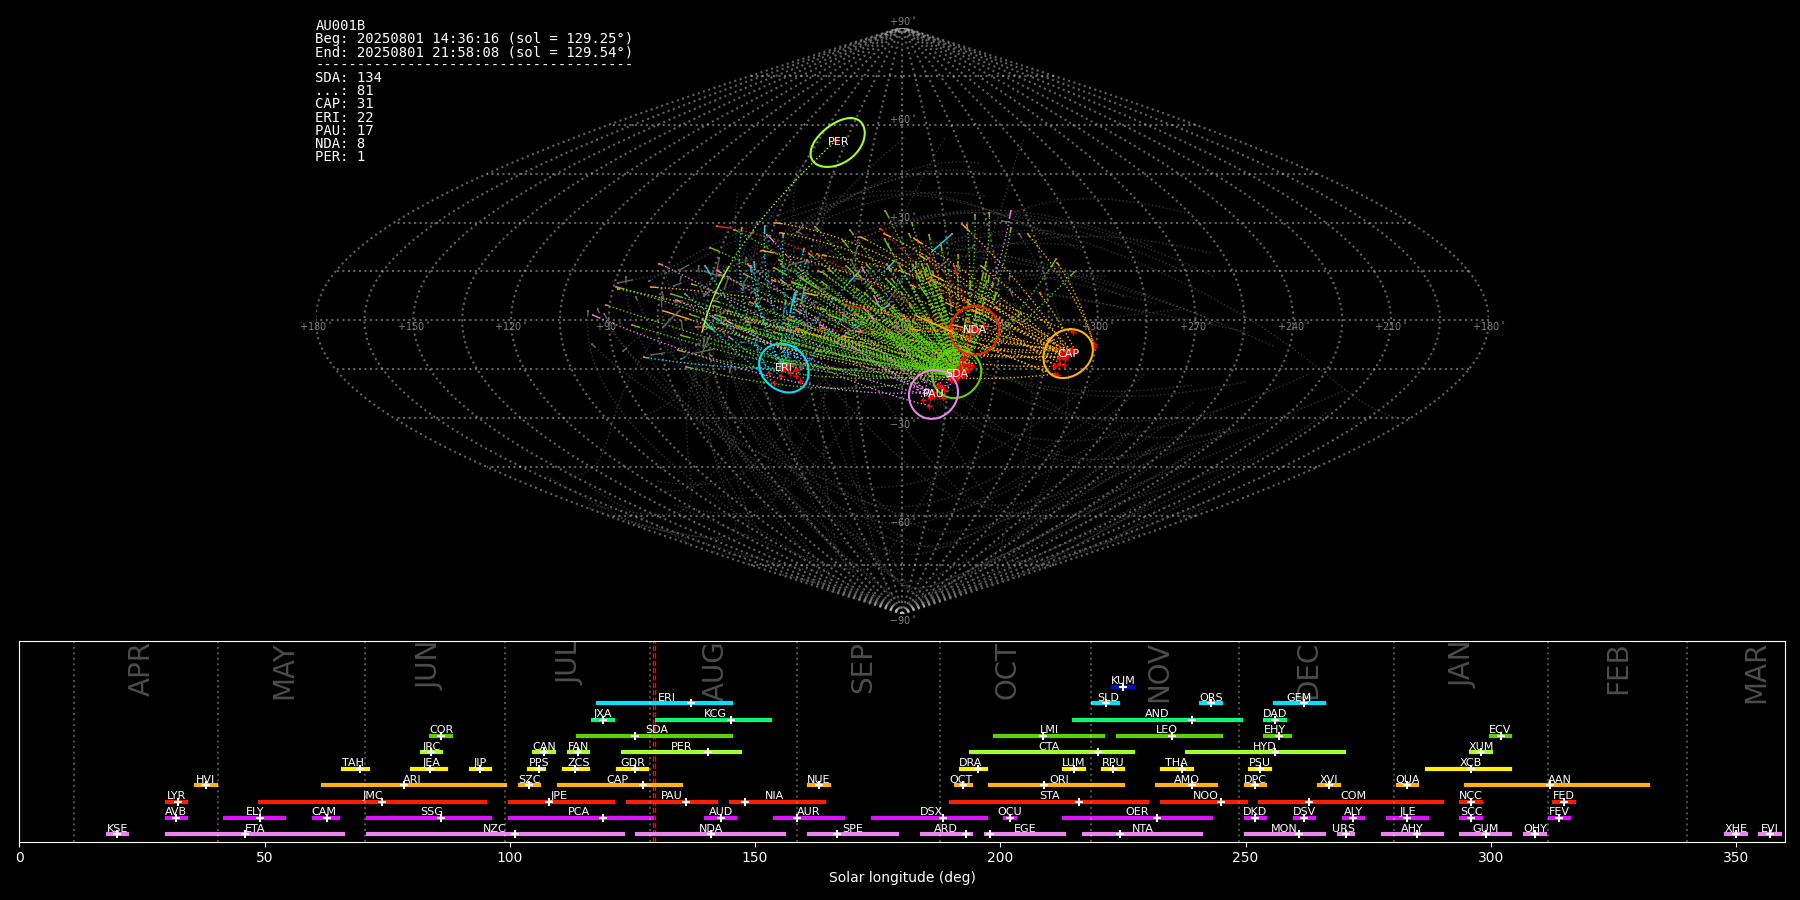Click the PER radiant label on sky map
This screenshot has width=1800, height=900.
point(838,142)
